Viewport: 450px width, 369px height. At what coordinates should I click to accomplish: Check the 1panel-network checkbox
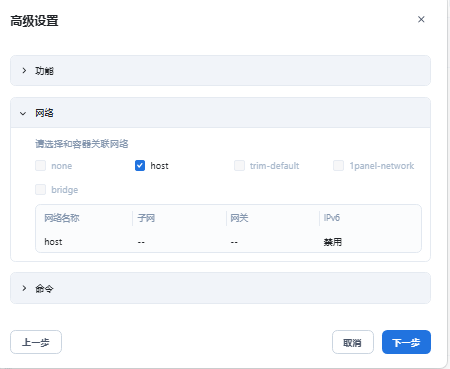pos(338,165)
